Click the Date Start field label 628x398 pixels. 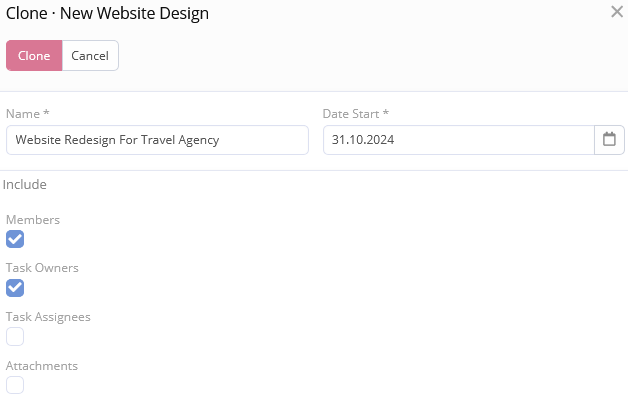356,114
